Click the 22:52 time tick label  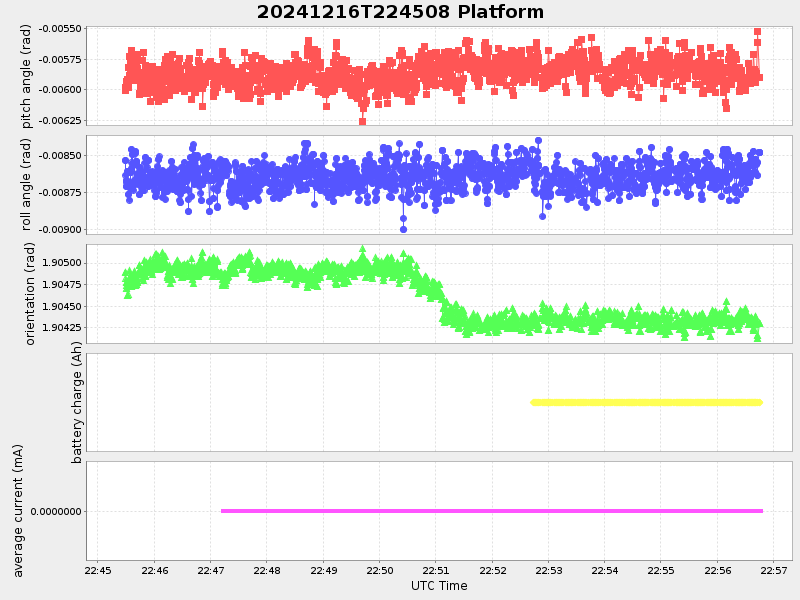(x=492, y=570)
